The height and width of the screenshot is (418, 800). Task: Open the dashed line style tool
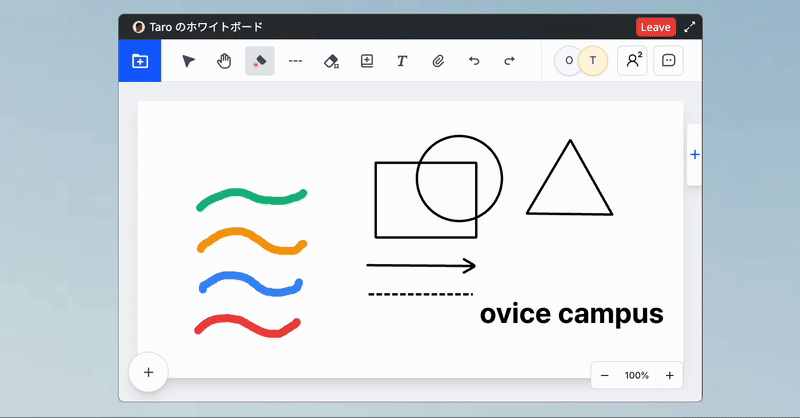point(295,61)
